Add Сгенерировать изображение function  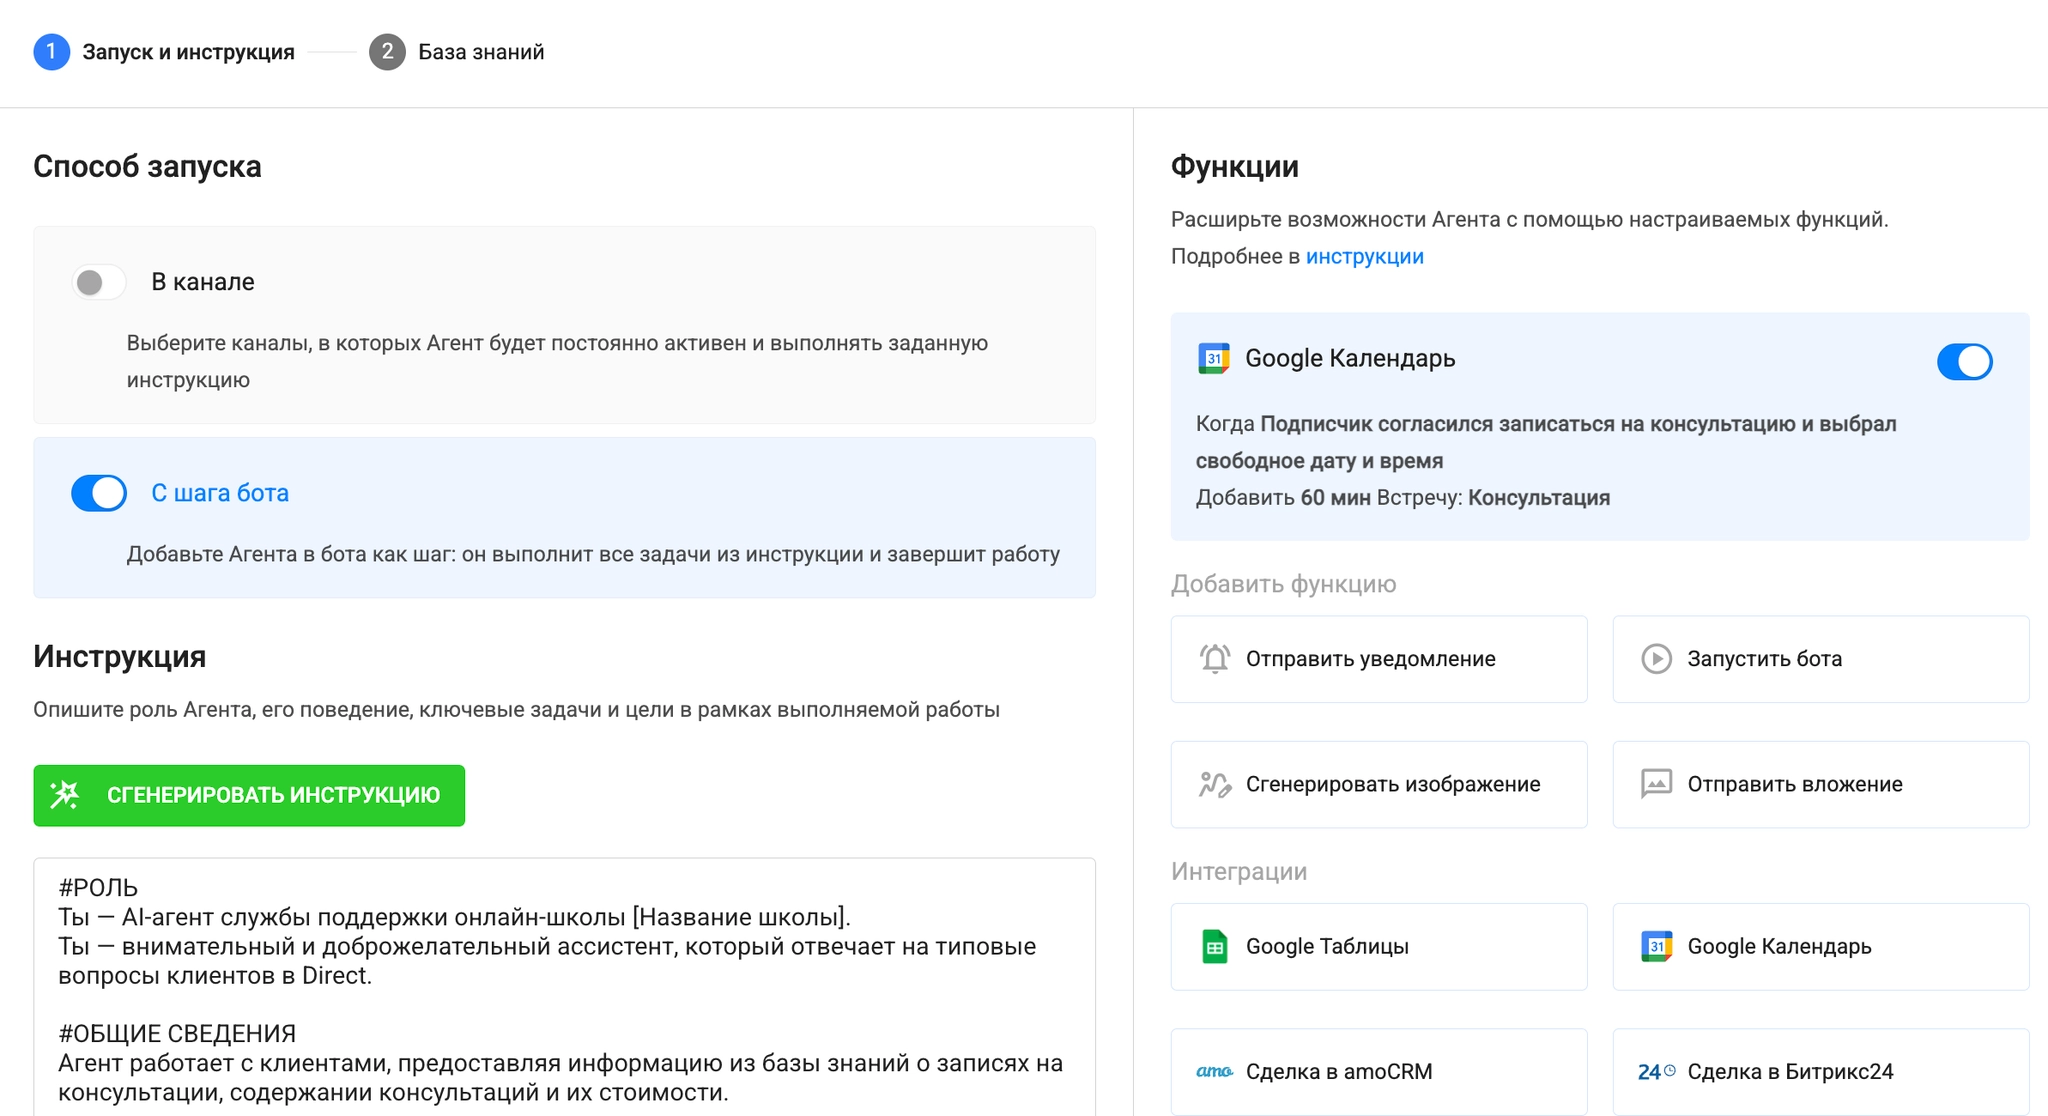(x=1379, y=784)
